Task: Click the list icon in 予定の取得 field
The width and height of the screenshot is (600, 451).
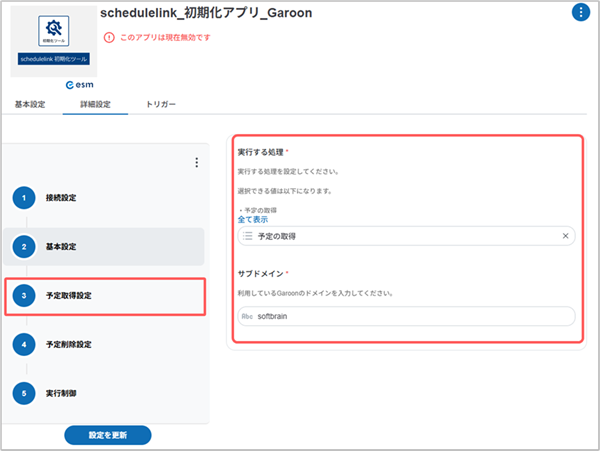Action: (248, 236)
